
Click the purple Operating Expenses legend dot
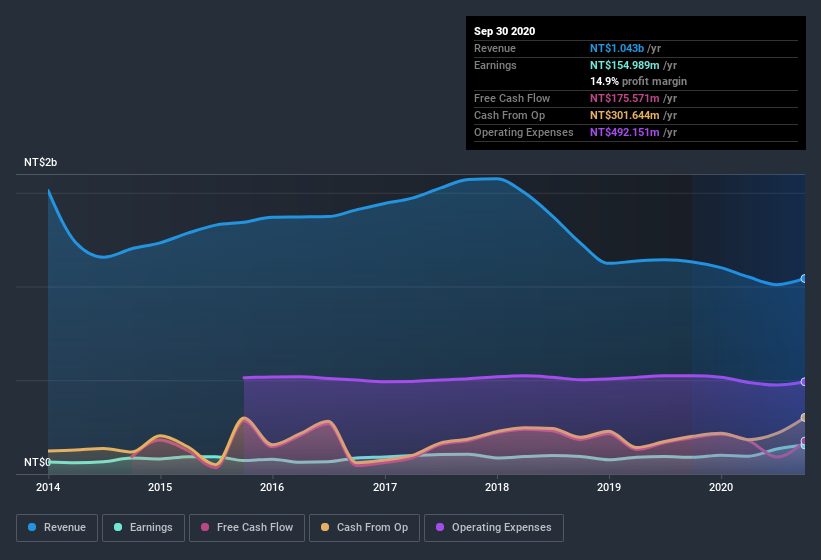click(x=441, y=527)
